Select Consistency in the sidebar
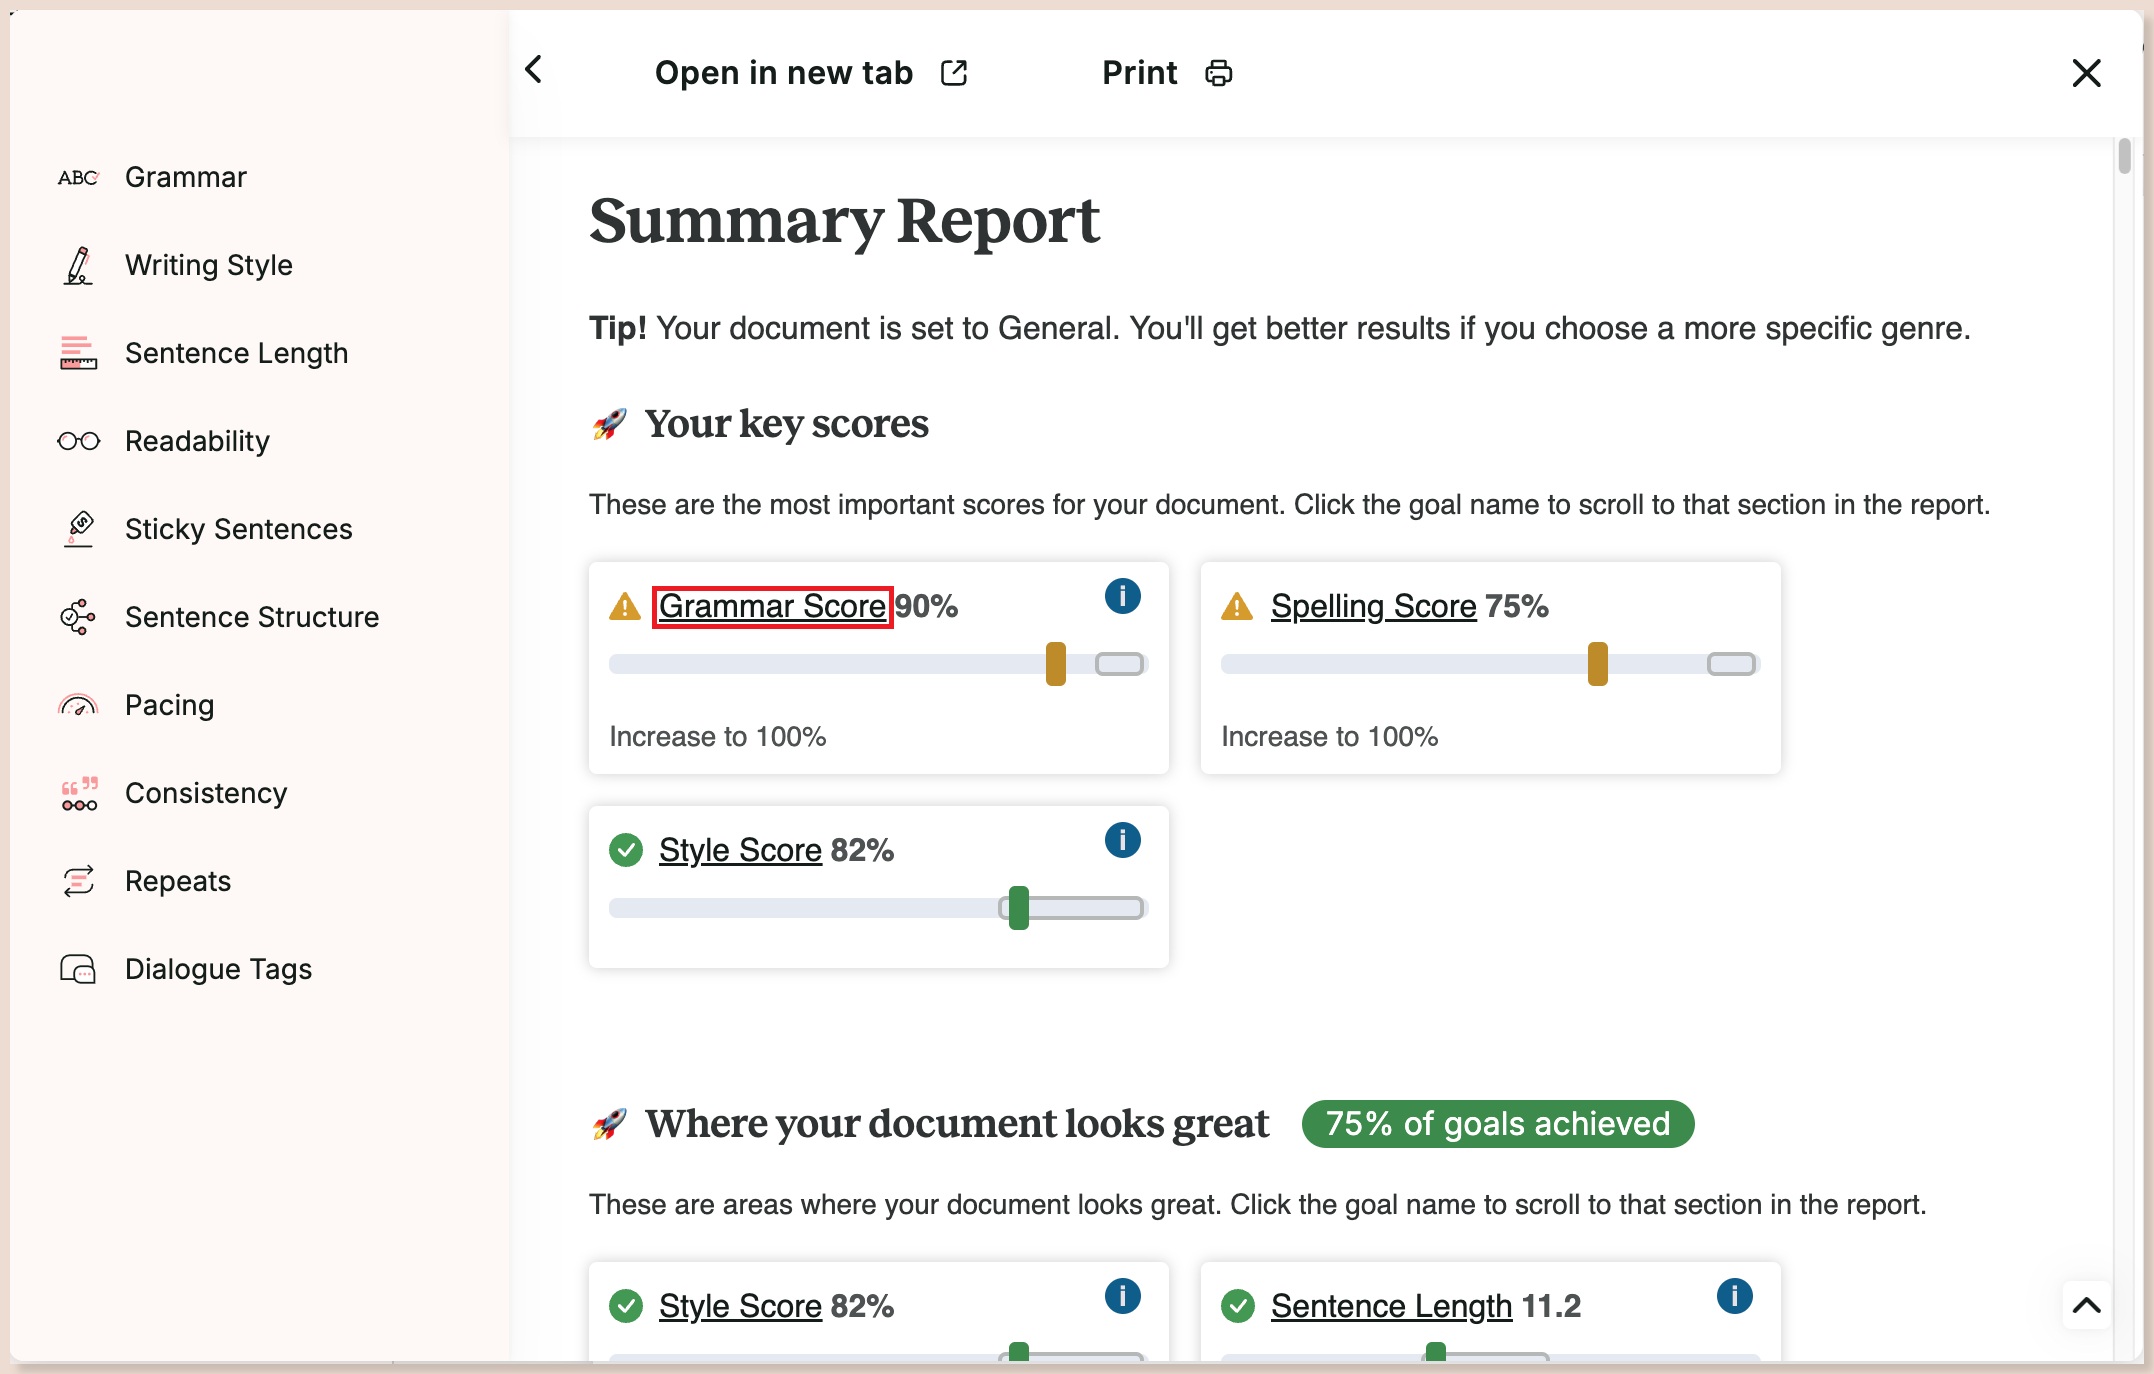The image size is (2154, 1374). [206, 794]
